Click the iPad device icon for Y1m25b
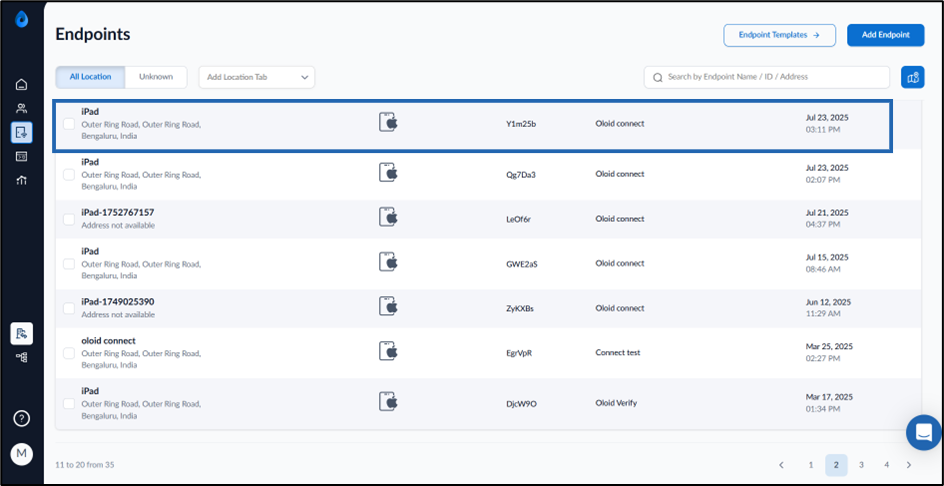The height and width of the screenshot is (486, 944). point(388,122)
